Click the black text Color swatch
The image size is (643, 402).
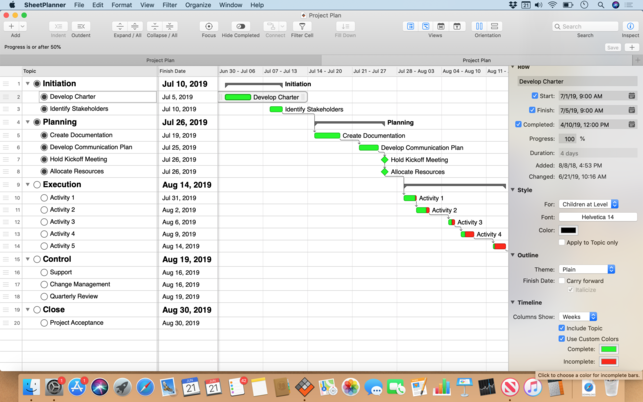coord(568,230)
